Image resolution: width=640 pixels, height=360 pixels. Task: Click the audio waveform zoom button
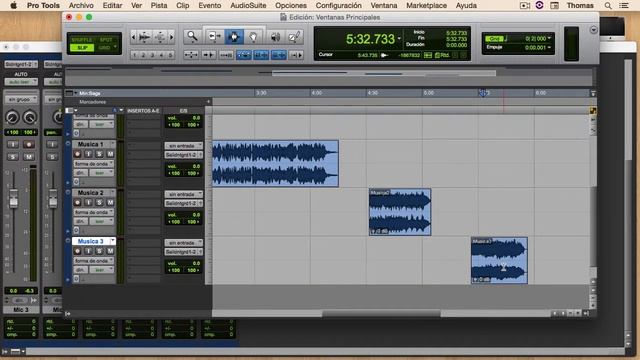tap(144, 37)
